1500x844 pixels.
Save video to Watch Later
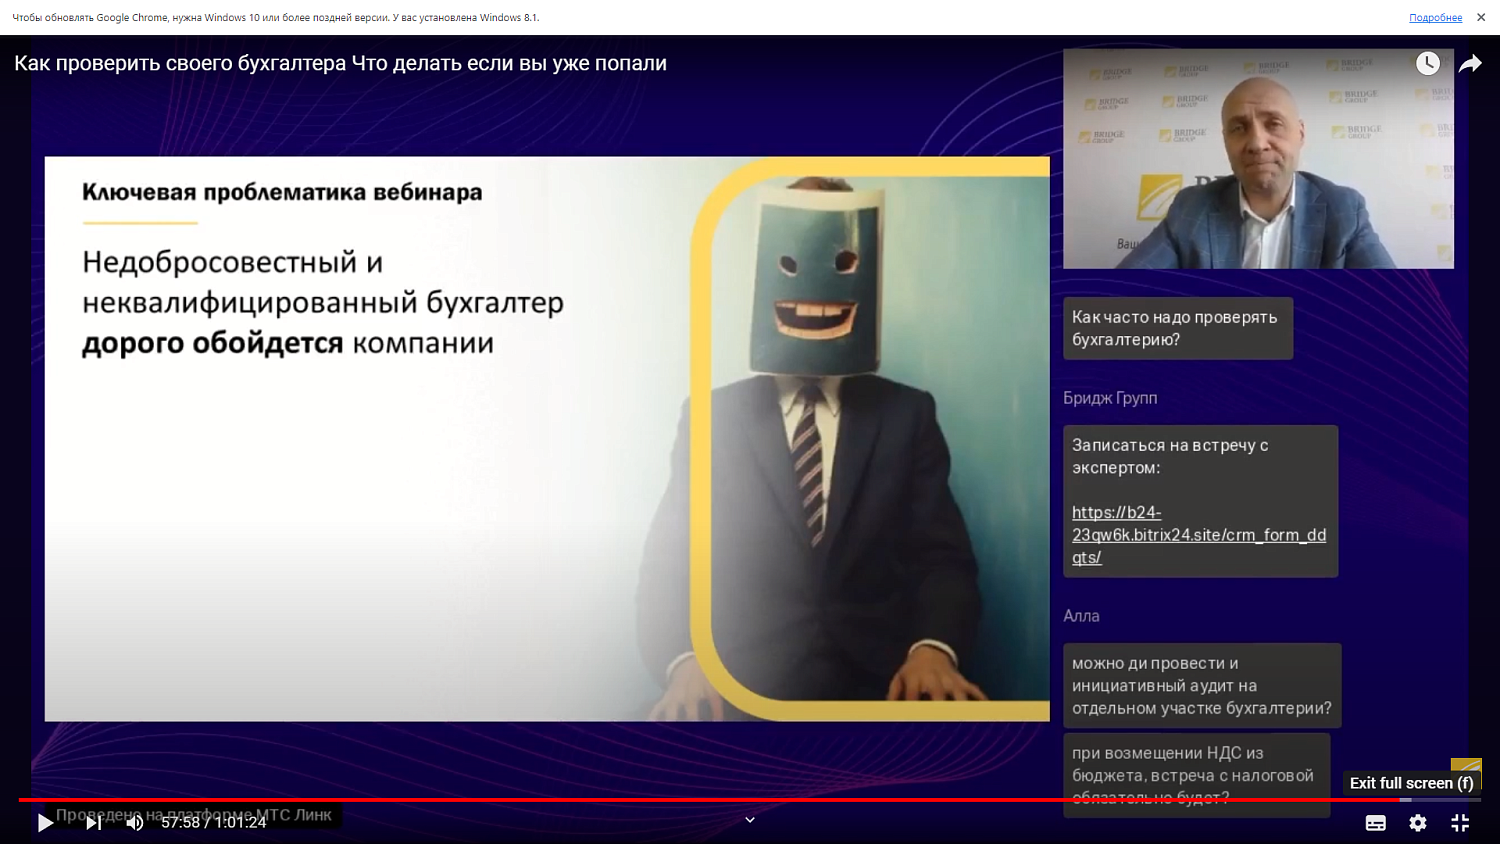(1428, 63)
